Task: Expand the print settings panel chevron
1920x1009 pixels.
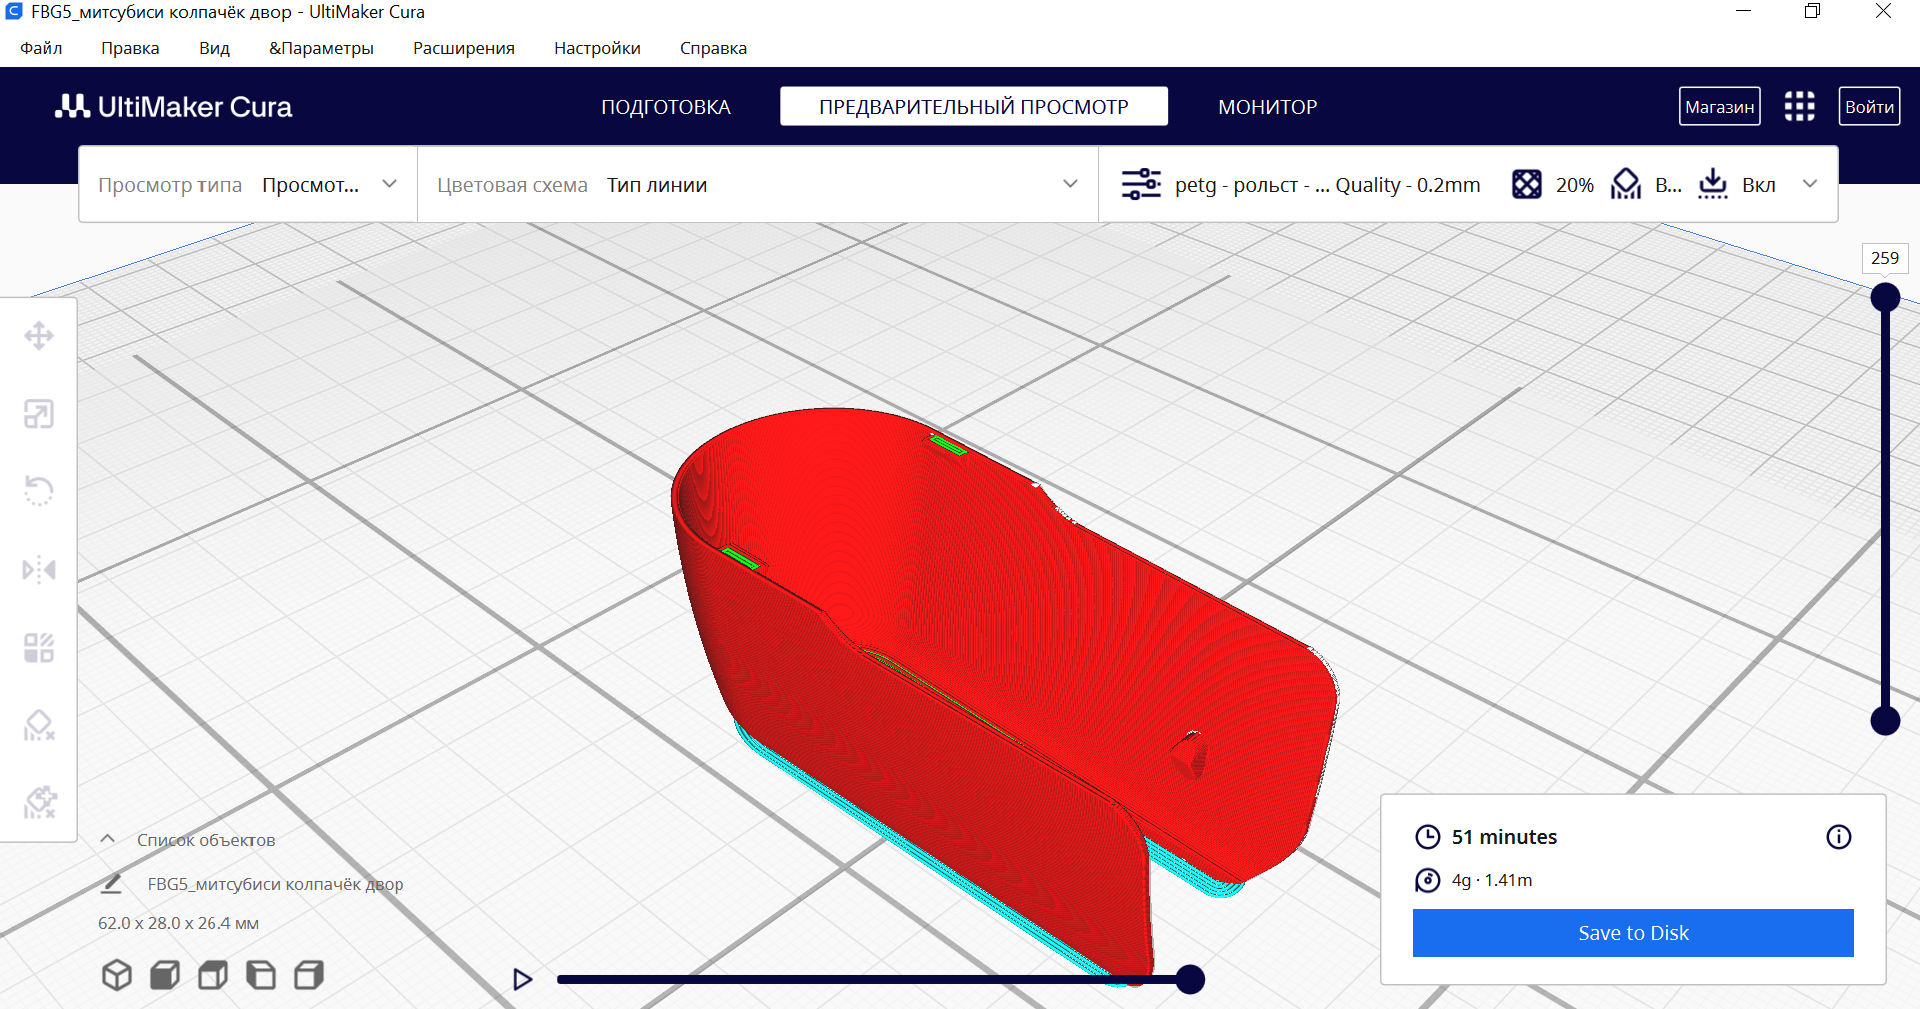Action: [1810, 184]
